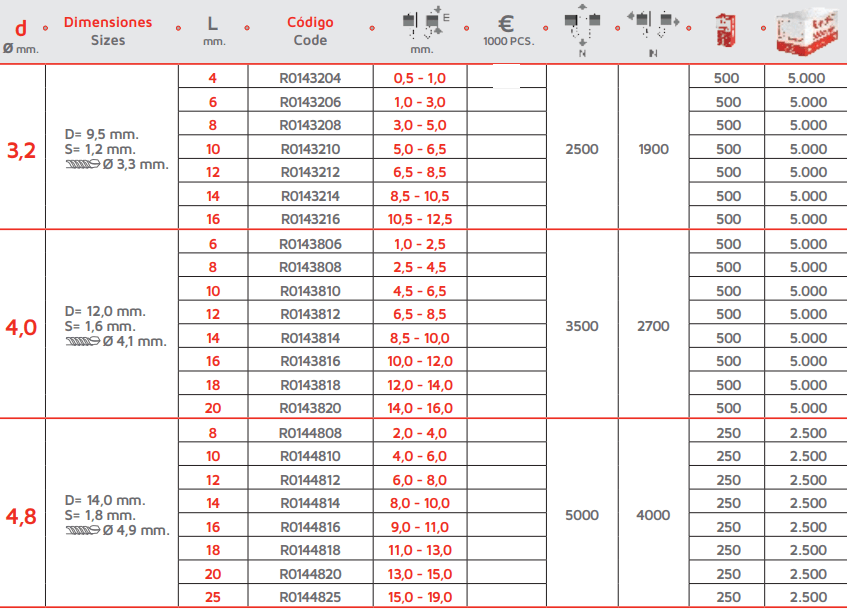Click the large carton packaging icon
Viewport: 847px width, 610px height.
pos(808,30)
